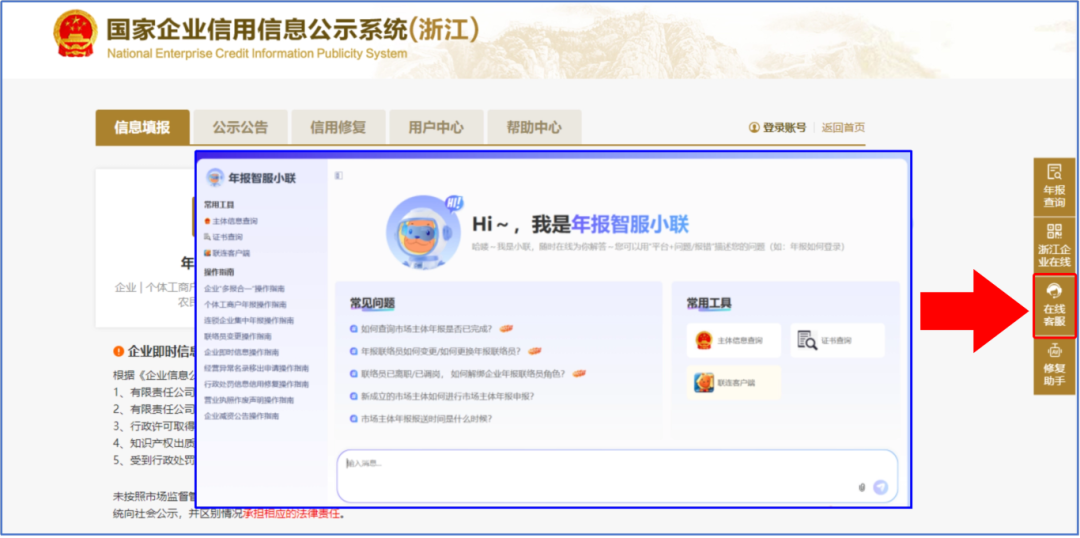1080x538 pixels.
Task: Open 企业减资公告操作指南 guide
Action: tap(242, 416)
